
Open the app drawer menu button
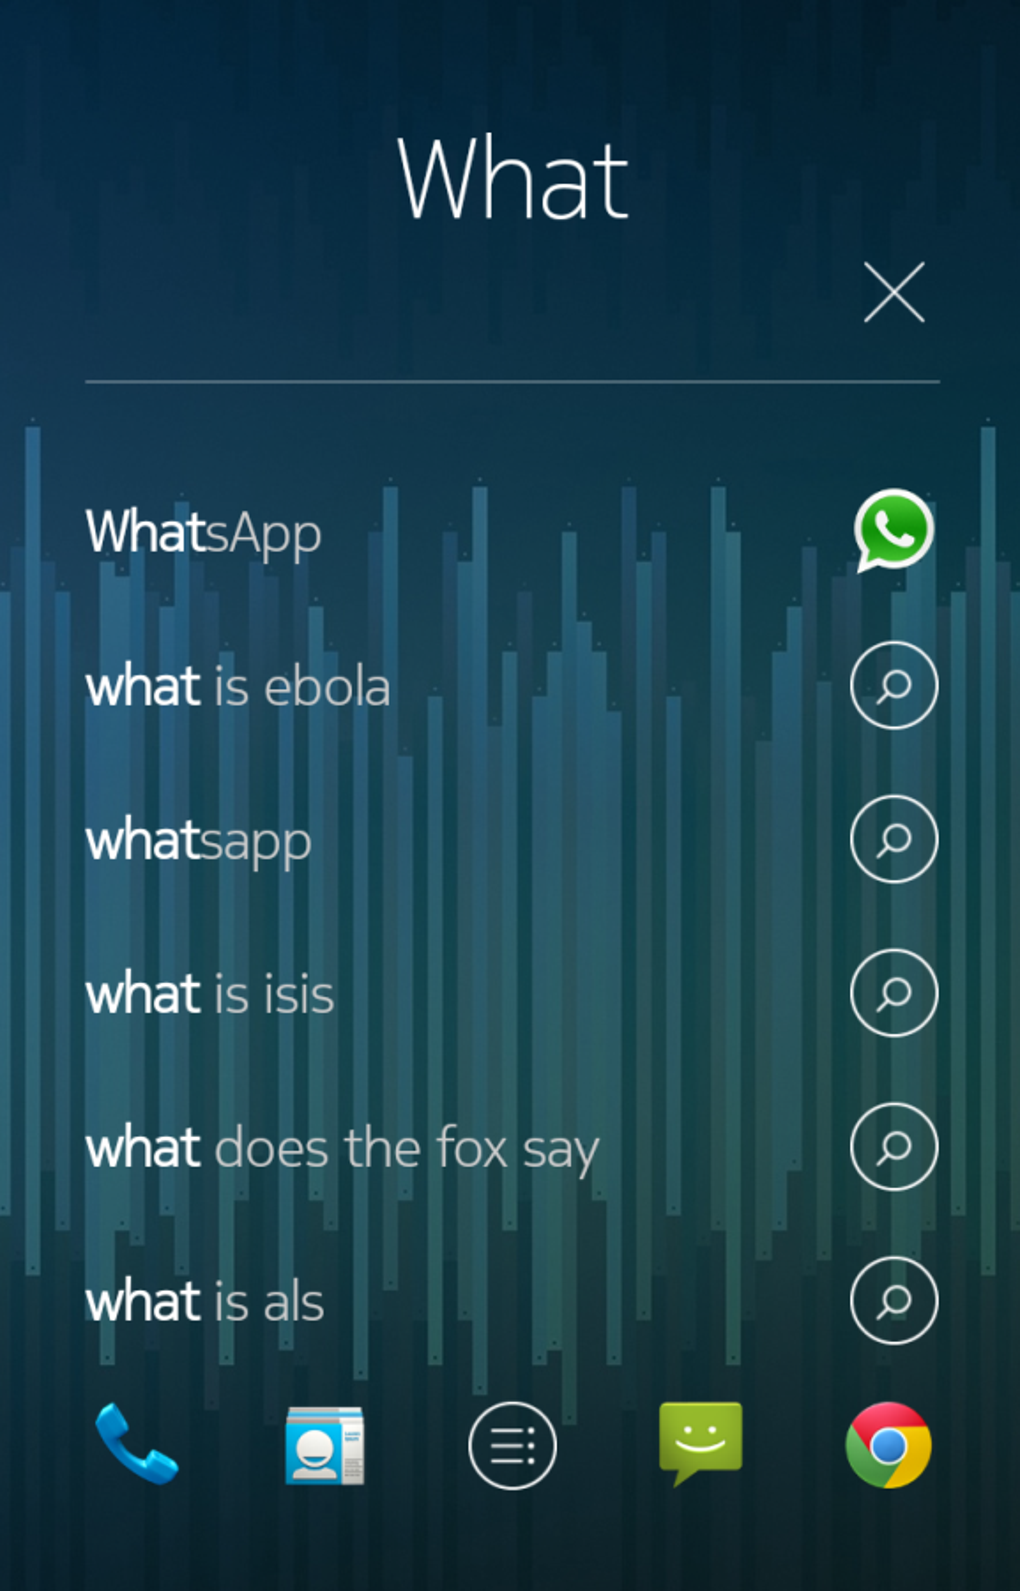(x=512, y=1446)
